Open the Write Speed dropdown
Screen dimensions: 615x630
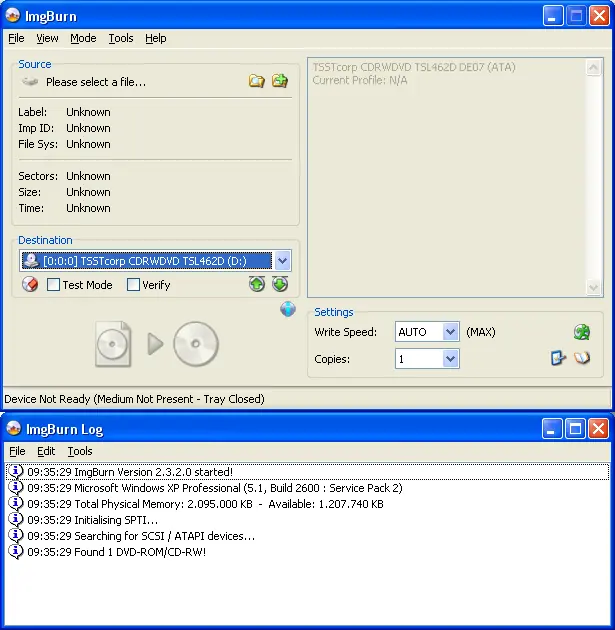point(451,332)
